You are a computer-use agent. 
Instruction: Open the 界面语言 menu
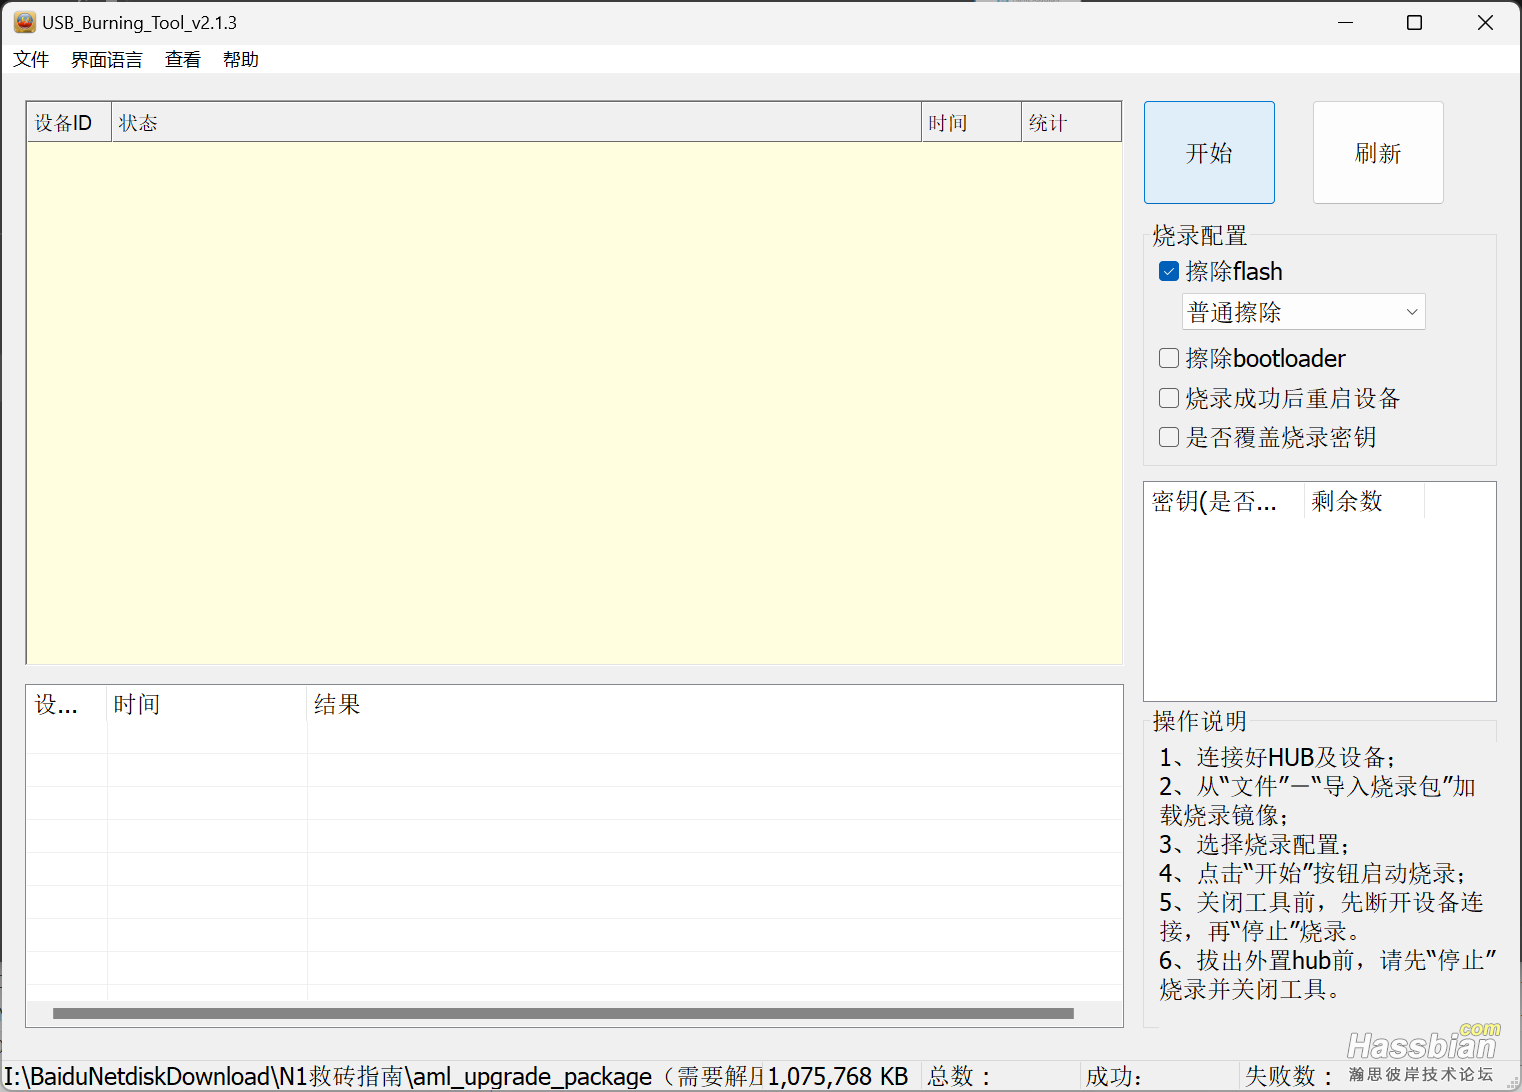coord(107,59)
